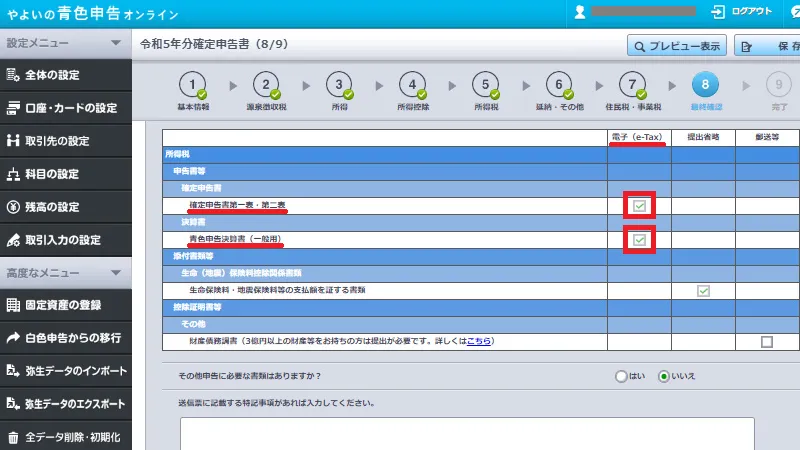
Task: Click the 弥生データのインポート icon
Action: 13,371
